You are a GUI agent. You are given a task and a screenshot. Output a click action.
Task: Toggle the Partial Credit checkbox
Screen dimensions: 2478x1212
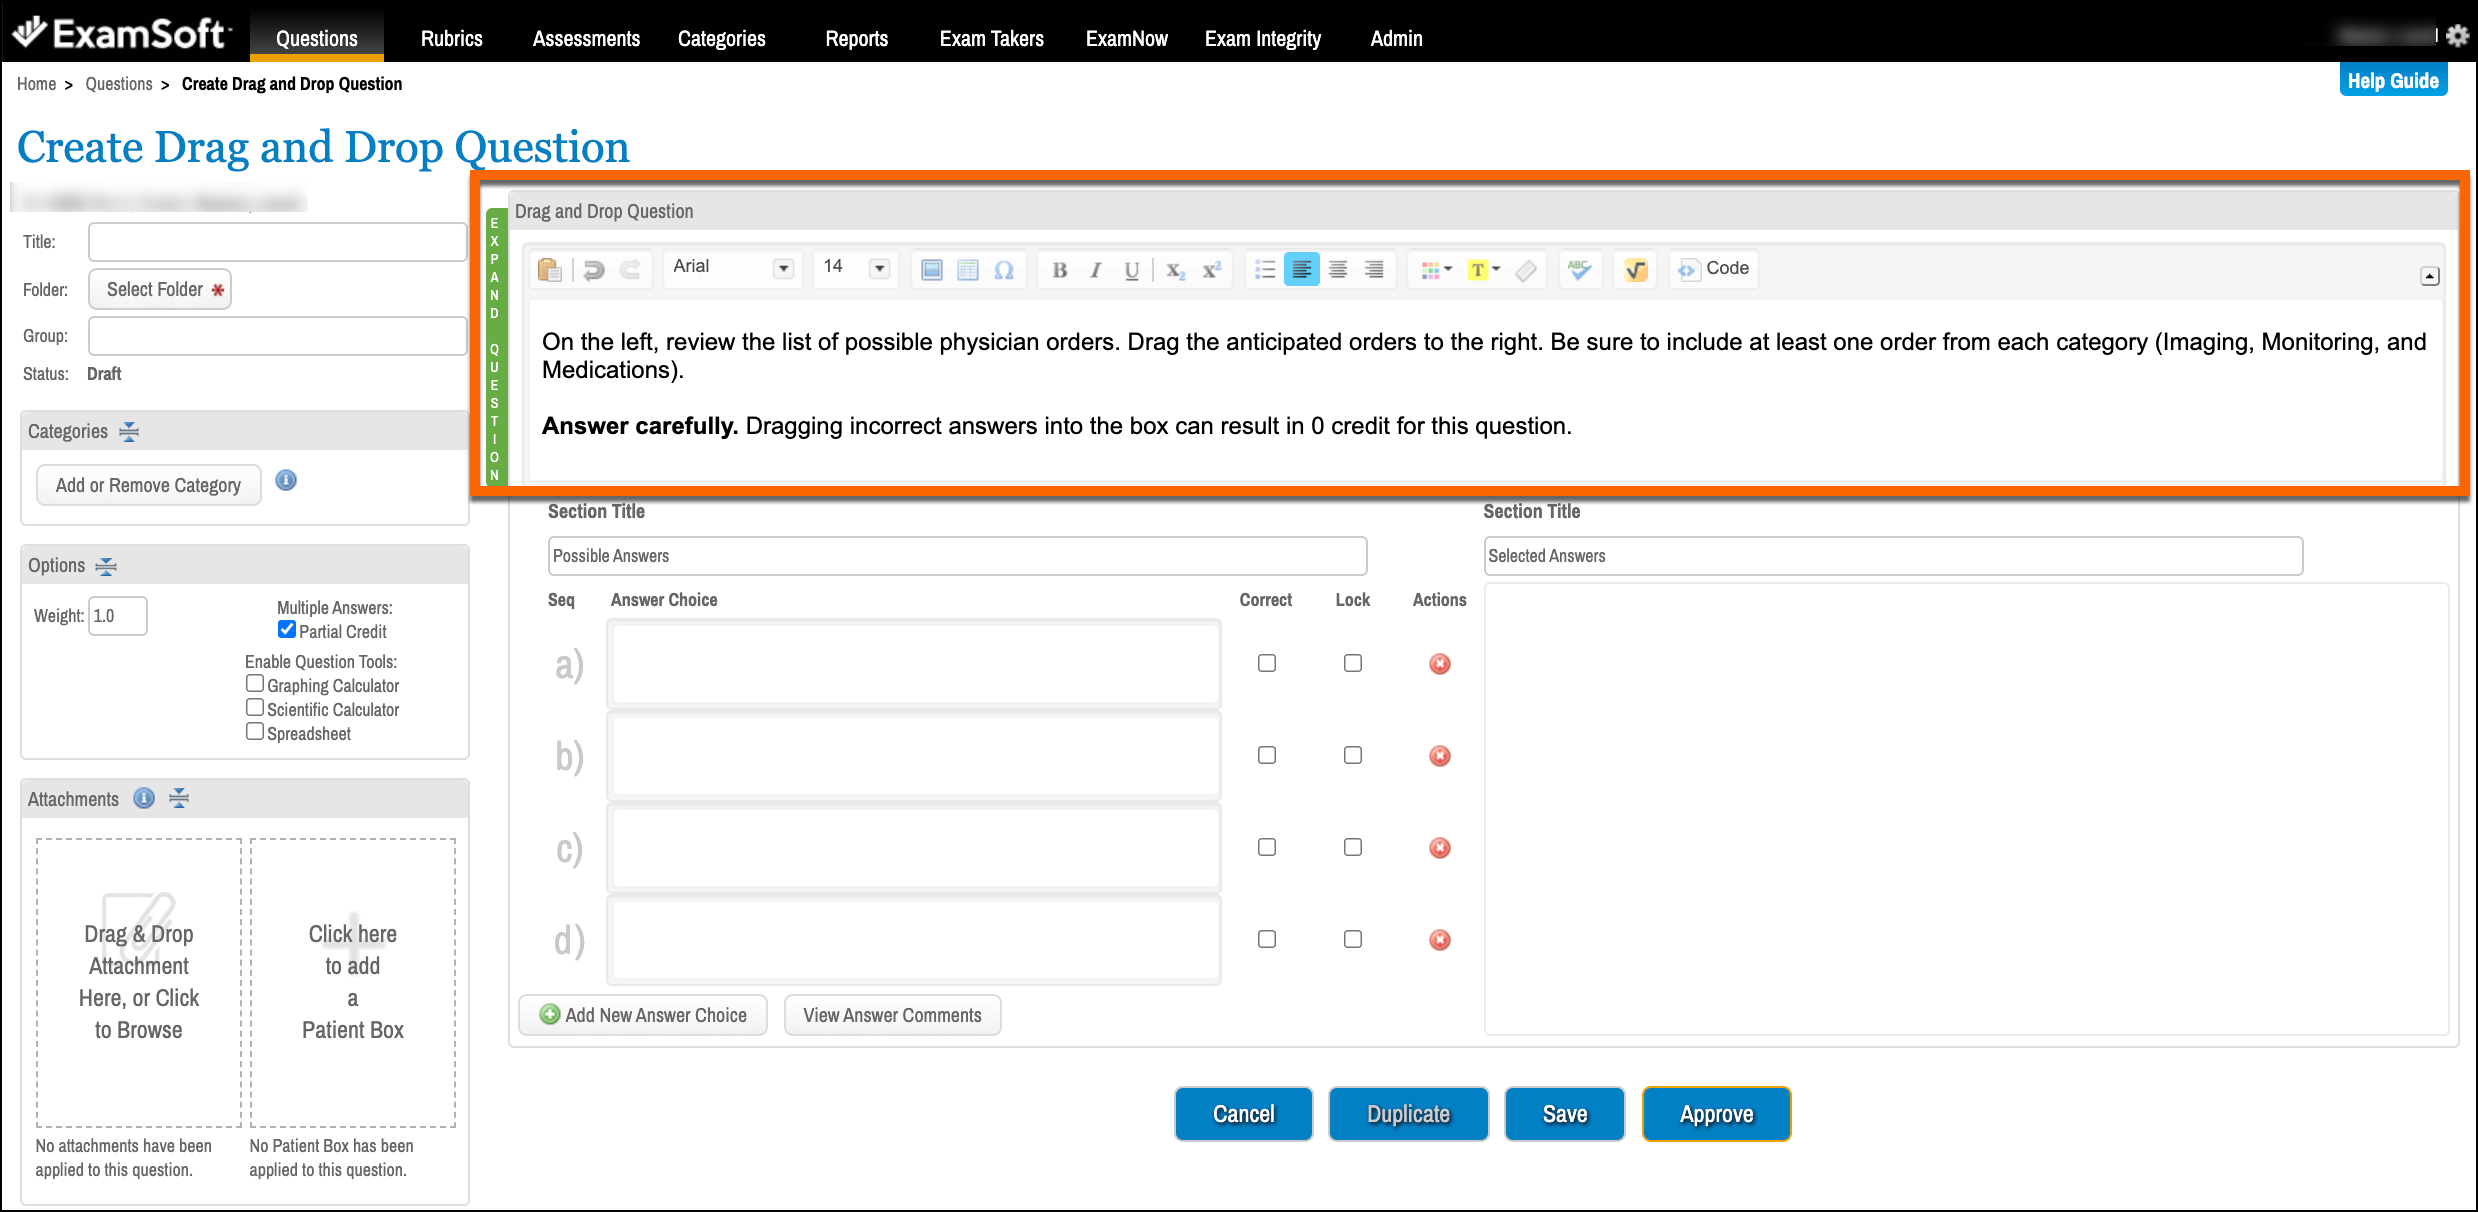point(287,630)
